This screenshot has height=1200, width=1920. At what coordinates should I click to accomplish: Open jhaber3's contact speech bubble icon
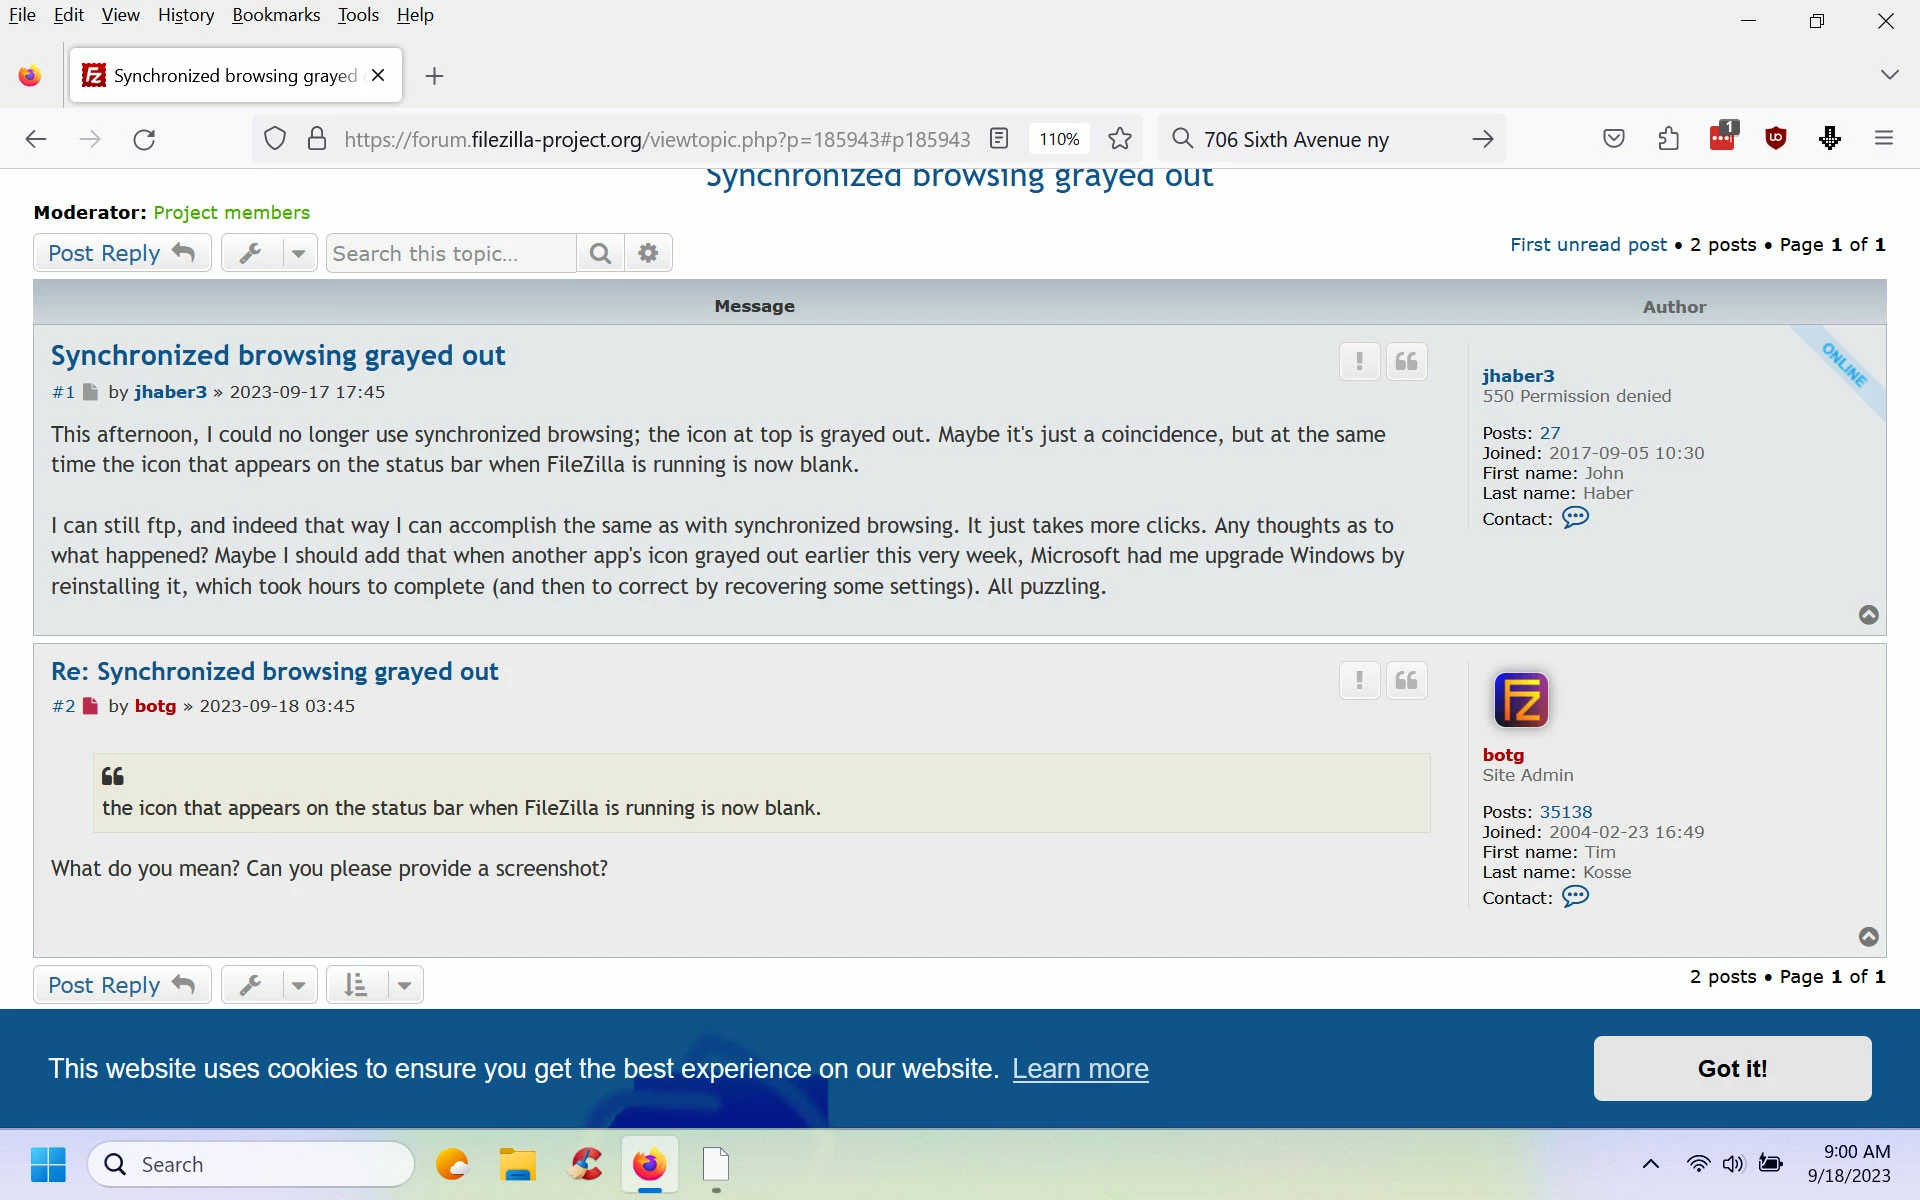click(1575, 518)
